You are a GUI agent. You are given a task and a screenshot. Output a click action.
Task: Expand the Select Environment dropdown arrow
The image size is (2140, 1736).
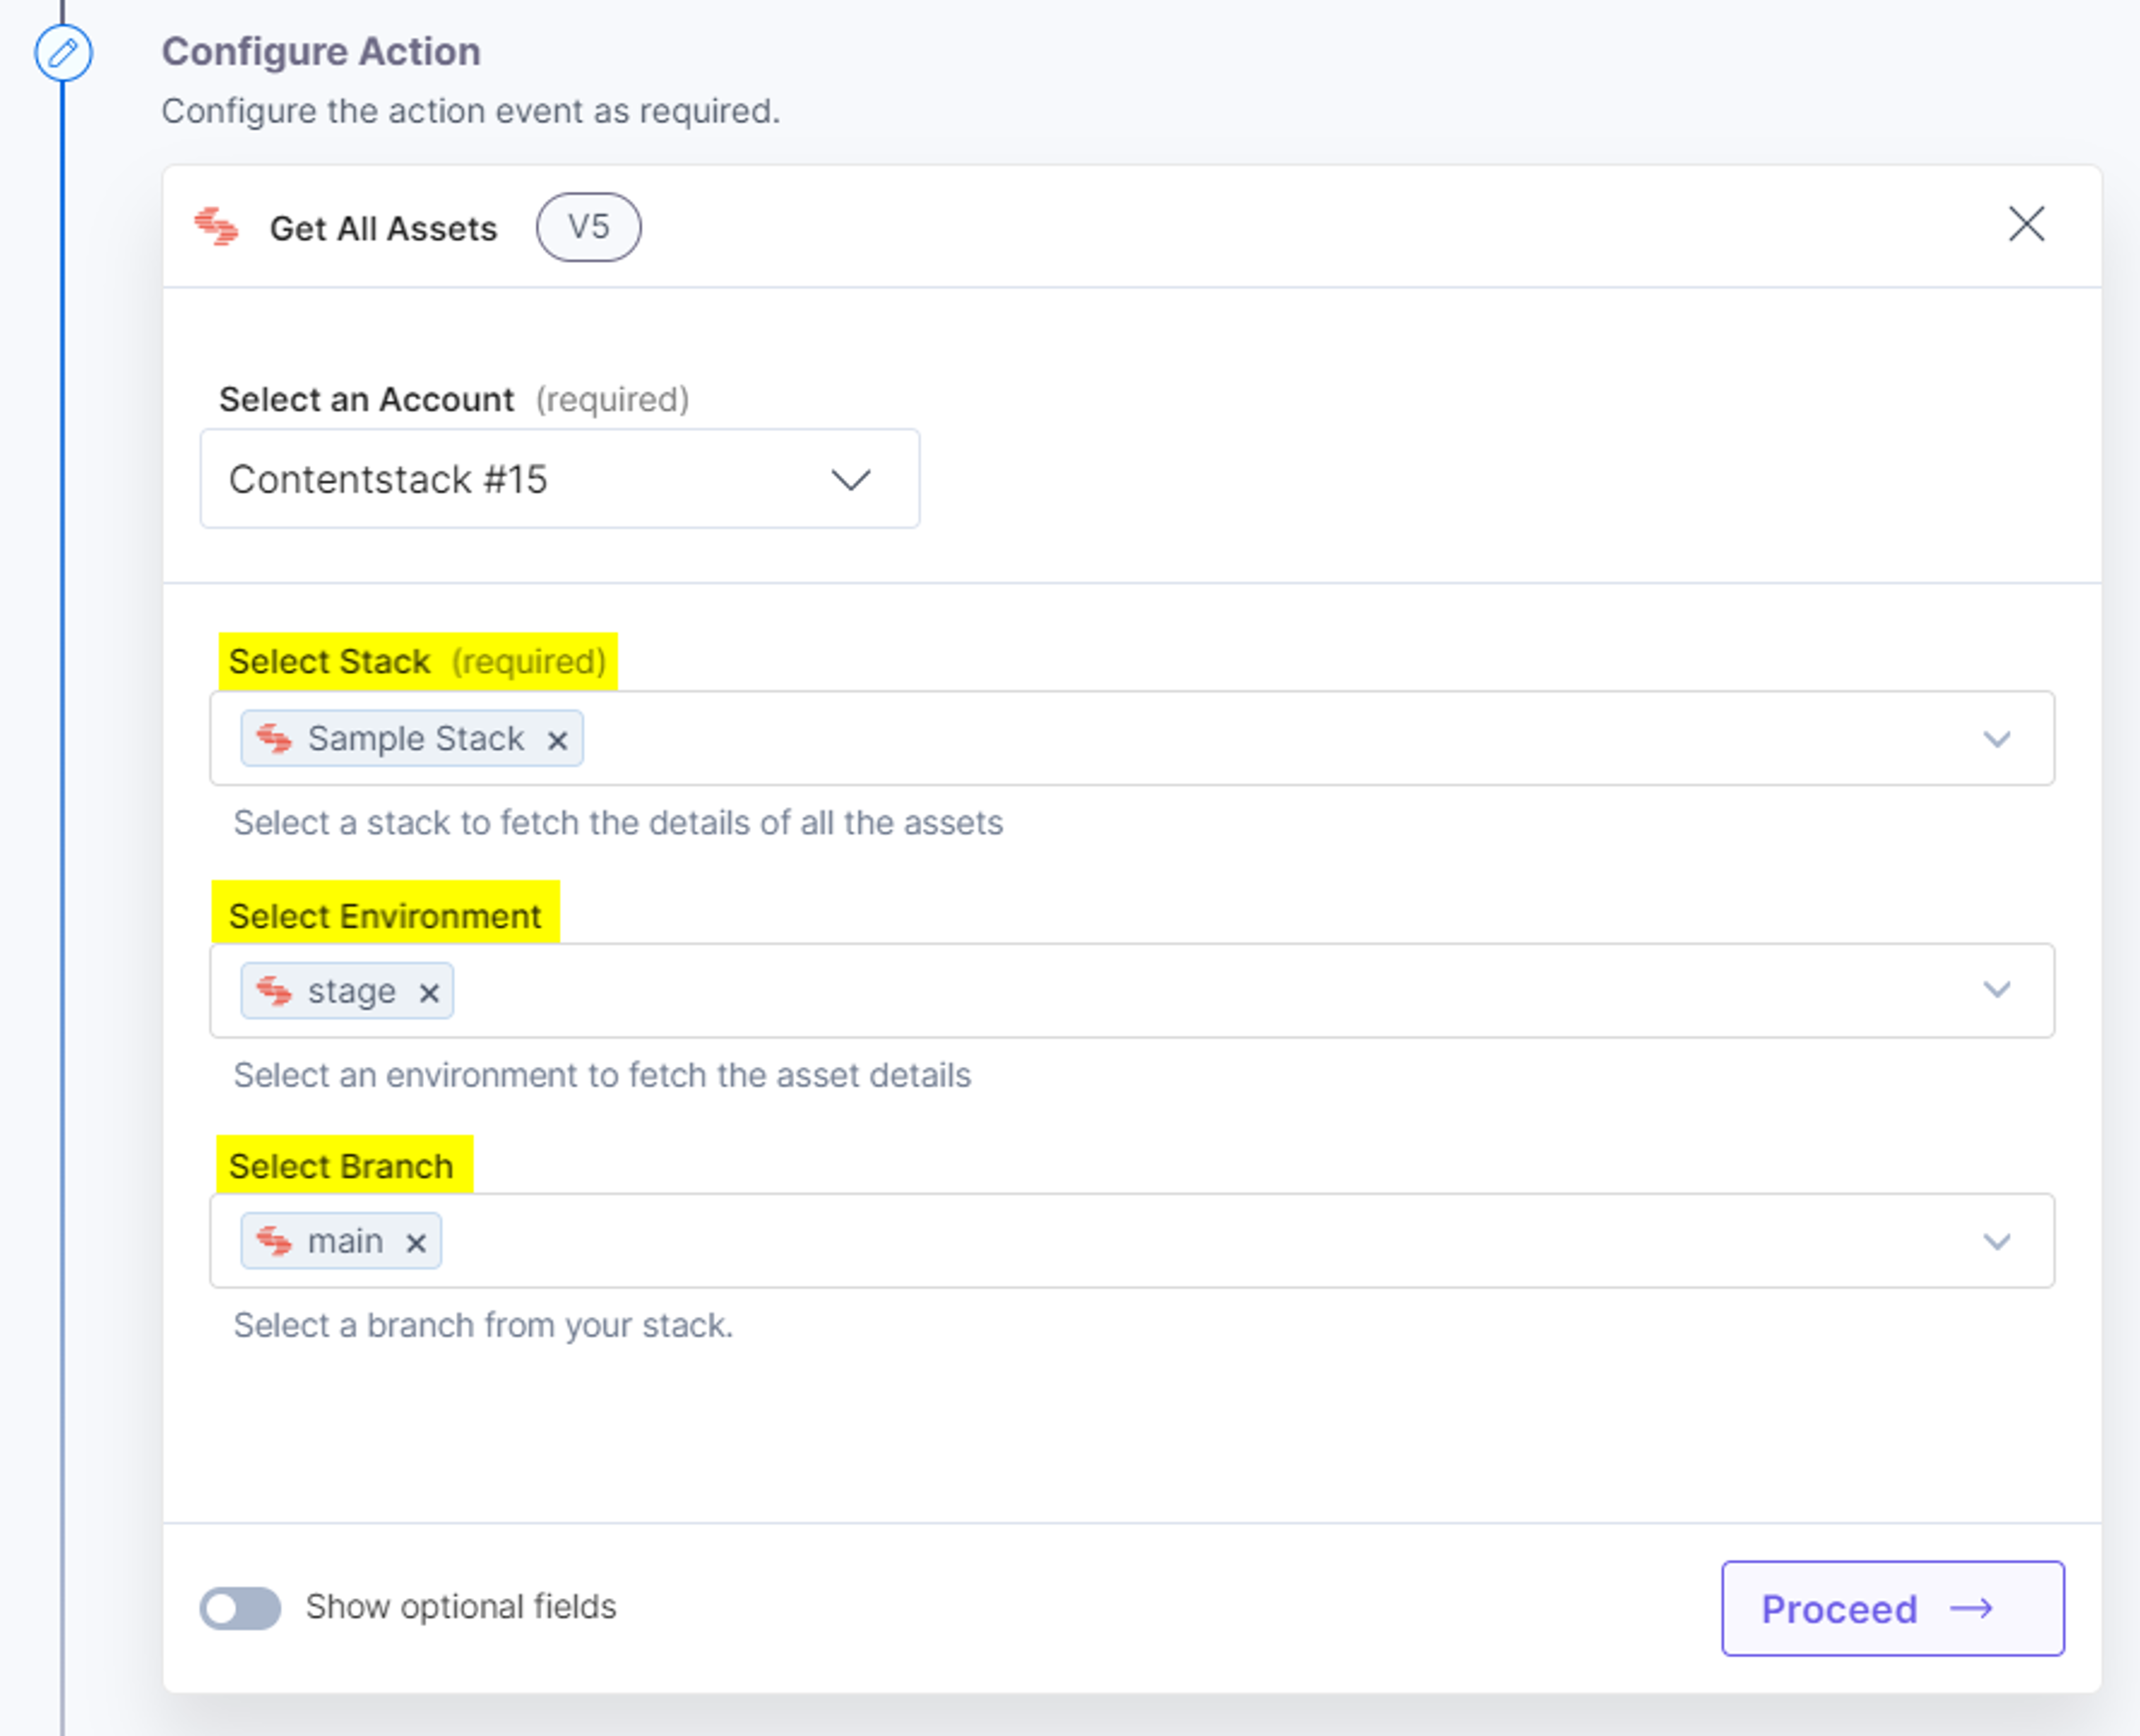[1996, 990]
